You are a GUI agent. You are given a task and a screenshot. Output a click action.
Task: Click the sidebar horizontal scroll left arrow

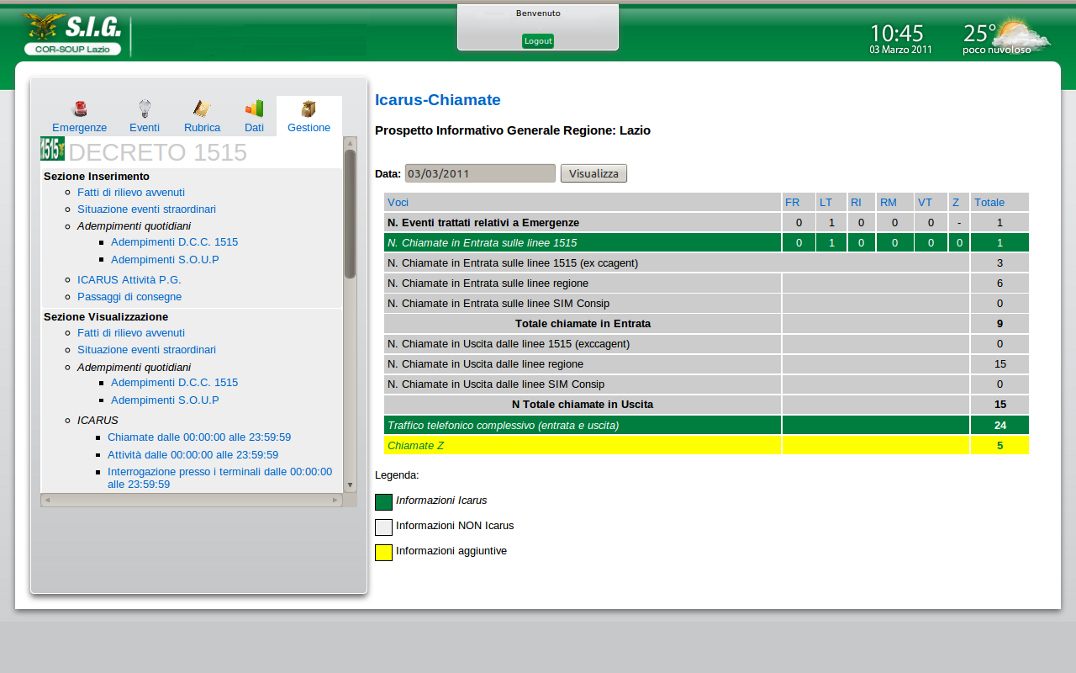pyautogui.click(x=47, y=500)
